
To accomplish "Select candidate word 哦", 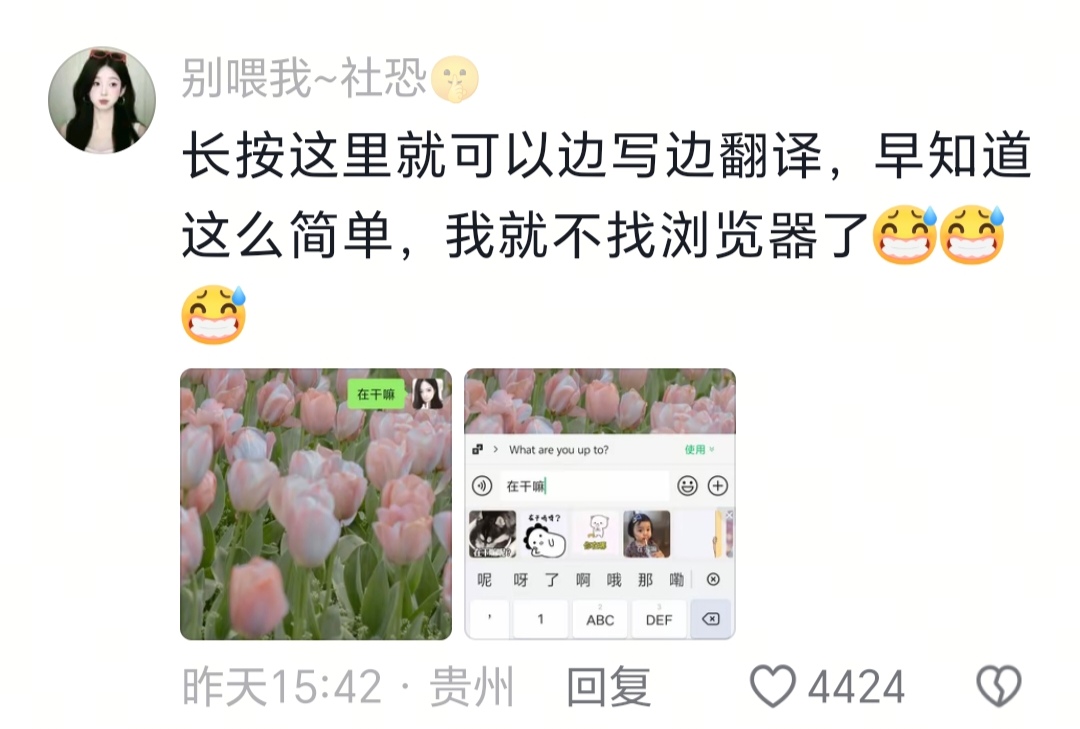I will pyautogui.click(x=614, y=580).
